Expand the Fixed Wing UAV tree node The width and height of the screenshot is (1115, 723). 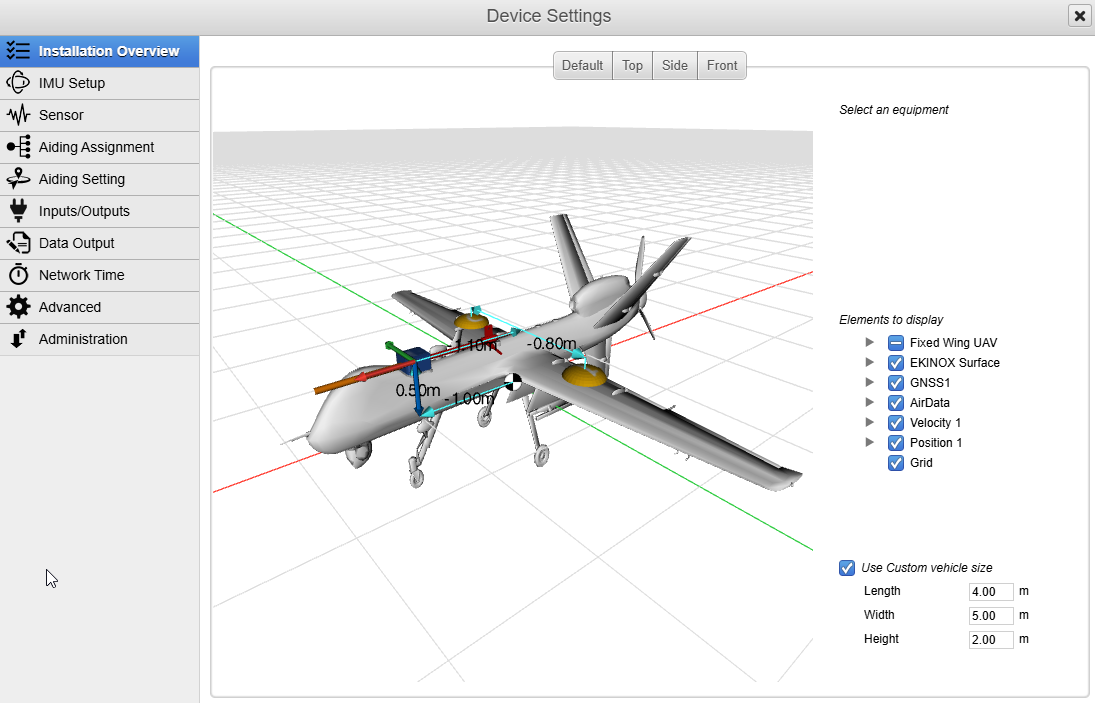pyautogui.click(x=870, y=343)
